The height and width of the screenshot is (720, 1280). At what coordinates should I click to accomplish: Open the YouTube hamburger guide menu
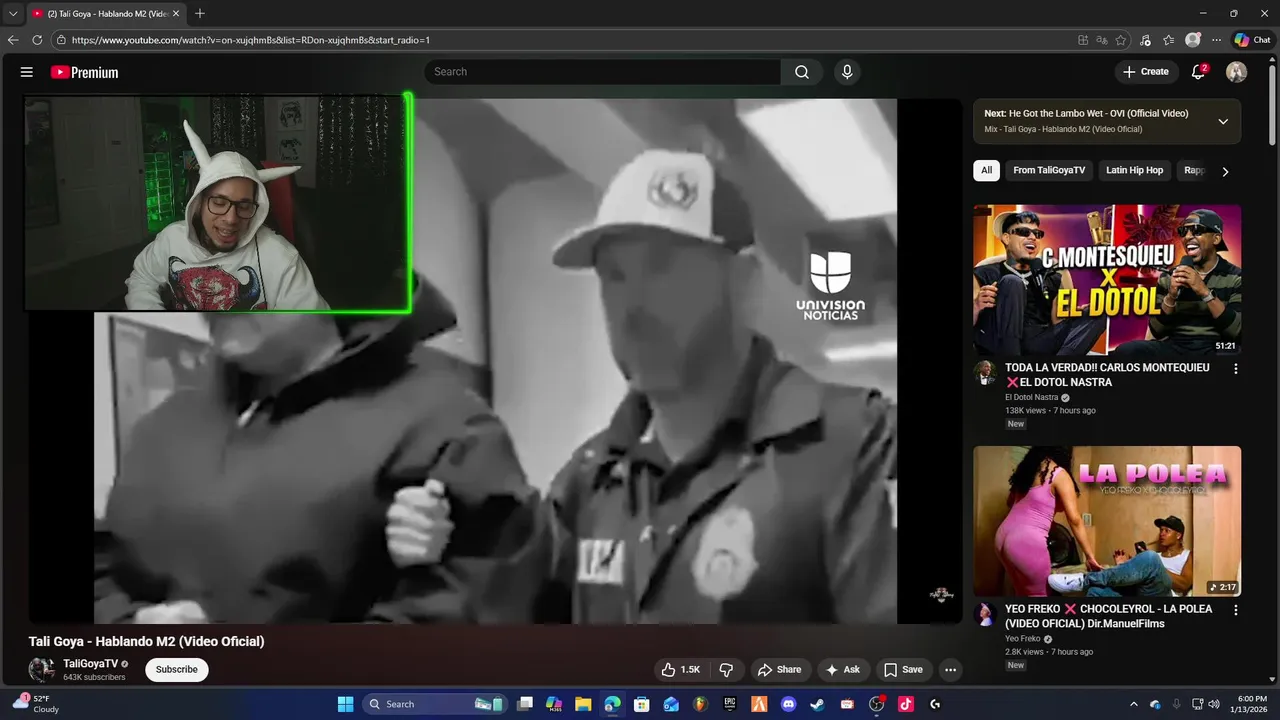click(x=27, y=72)
